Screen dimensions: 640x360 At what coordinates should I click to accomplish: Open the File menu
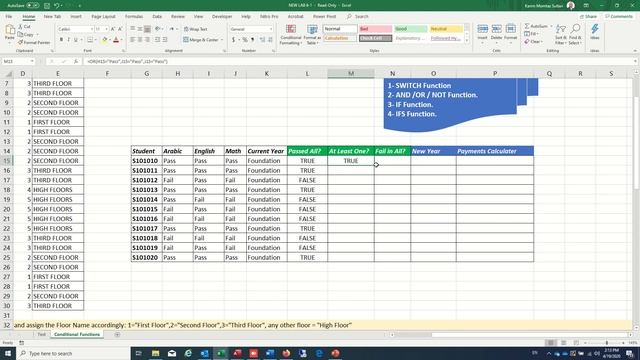tap(9, 16)
